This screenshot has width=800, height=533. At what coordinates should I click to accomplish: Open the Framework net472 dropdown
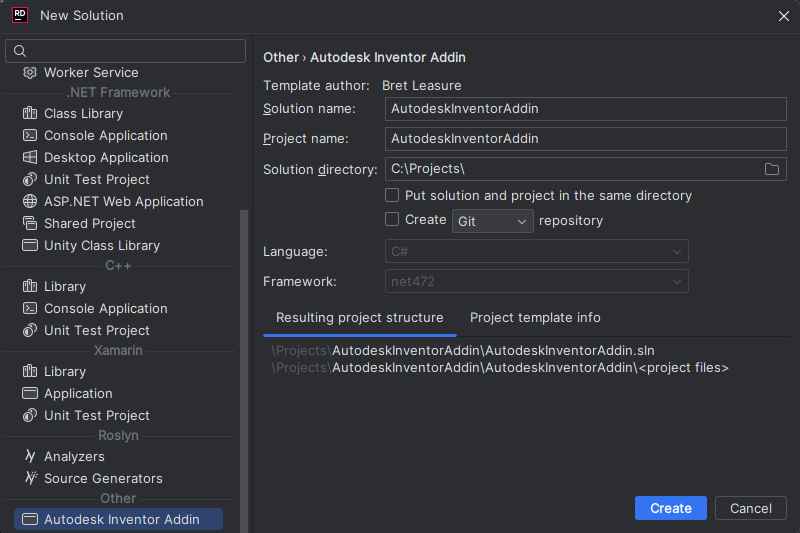point(537,282)
